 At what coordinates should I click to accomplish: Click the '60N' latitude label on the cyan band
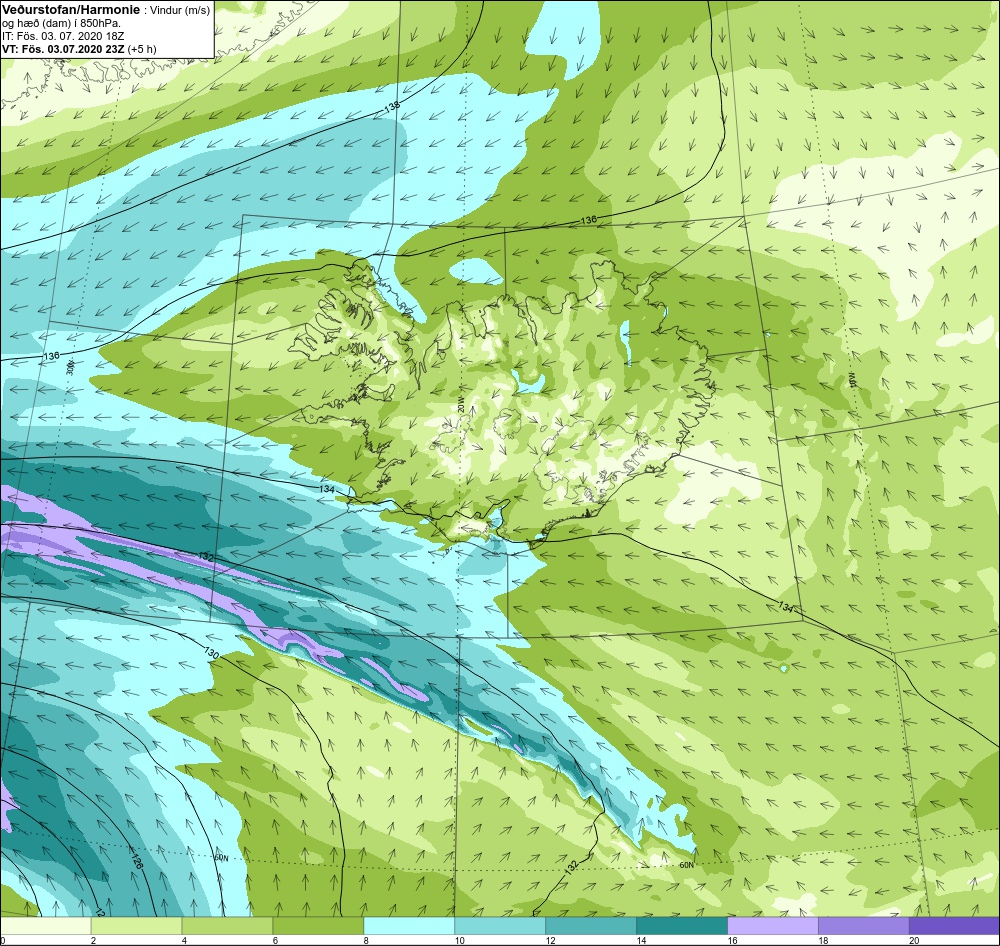coord(221,858)
